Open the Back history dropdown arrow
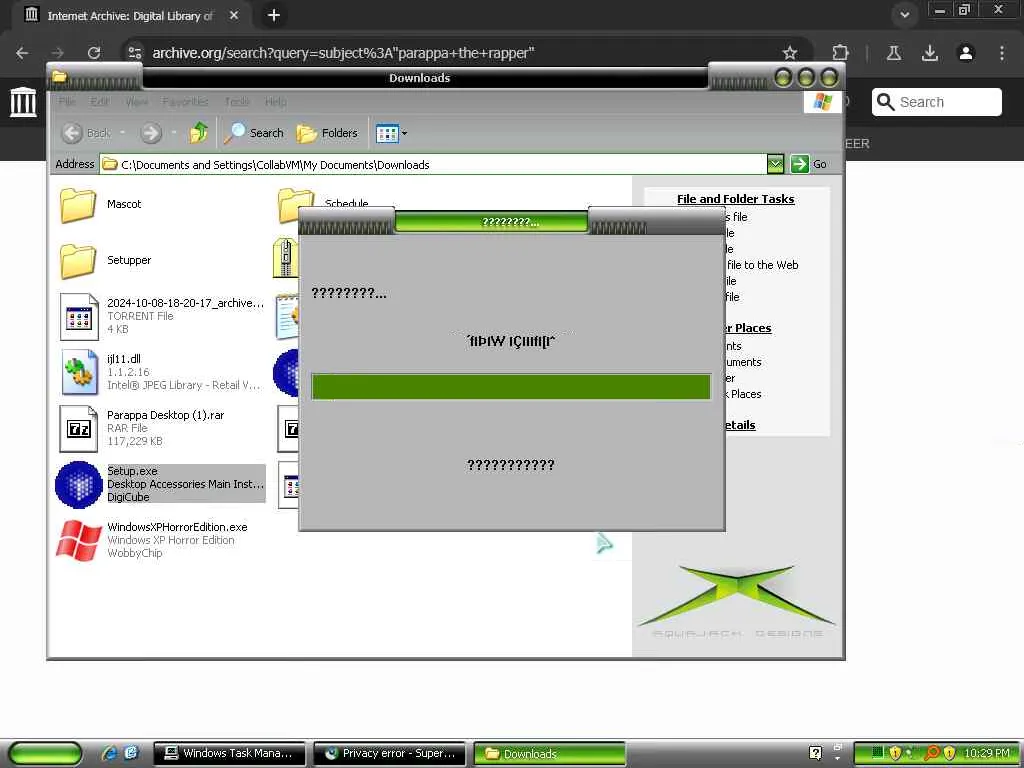This screenshot has height=768, width=1024. [x=122, y=133]
